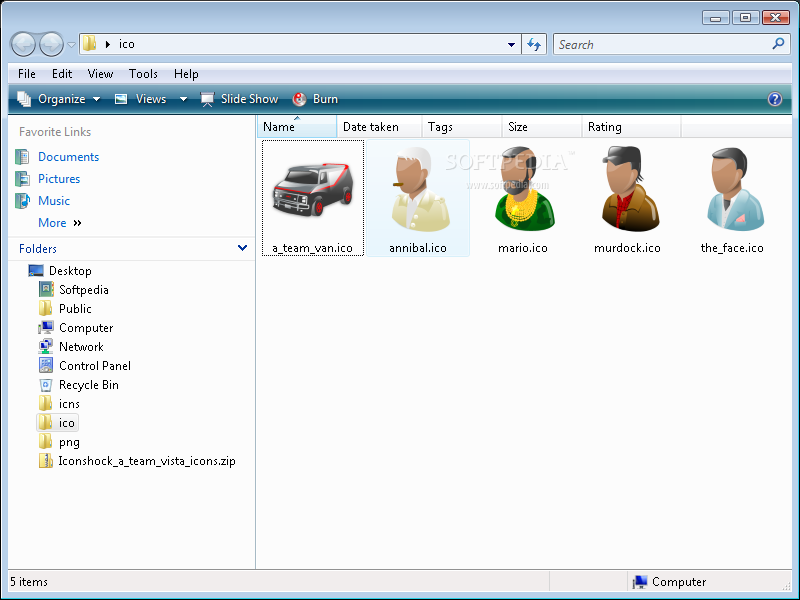Click the Views toolbar button
The width and height of the screenshot is (800, 600).
click(x=141, y=99)
